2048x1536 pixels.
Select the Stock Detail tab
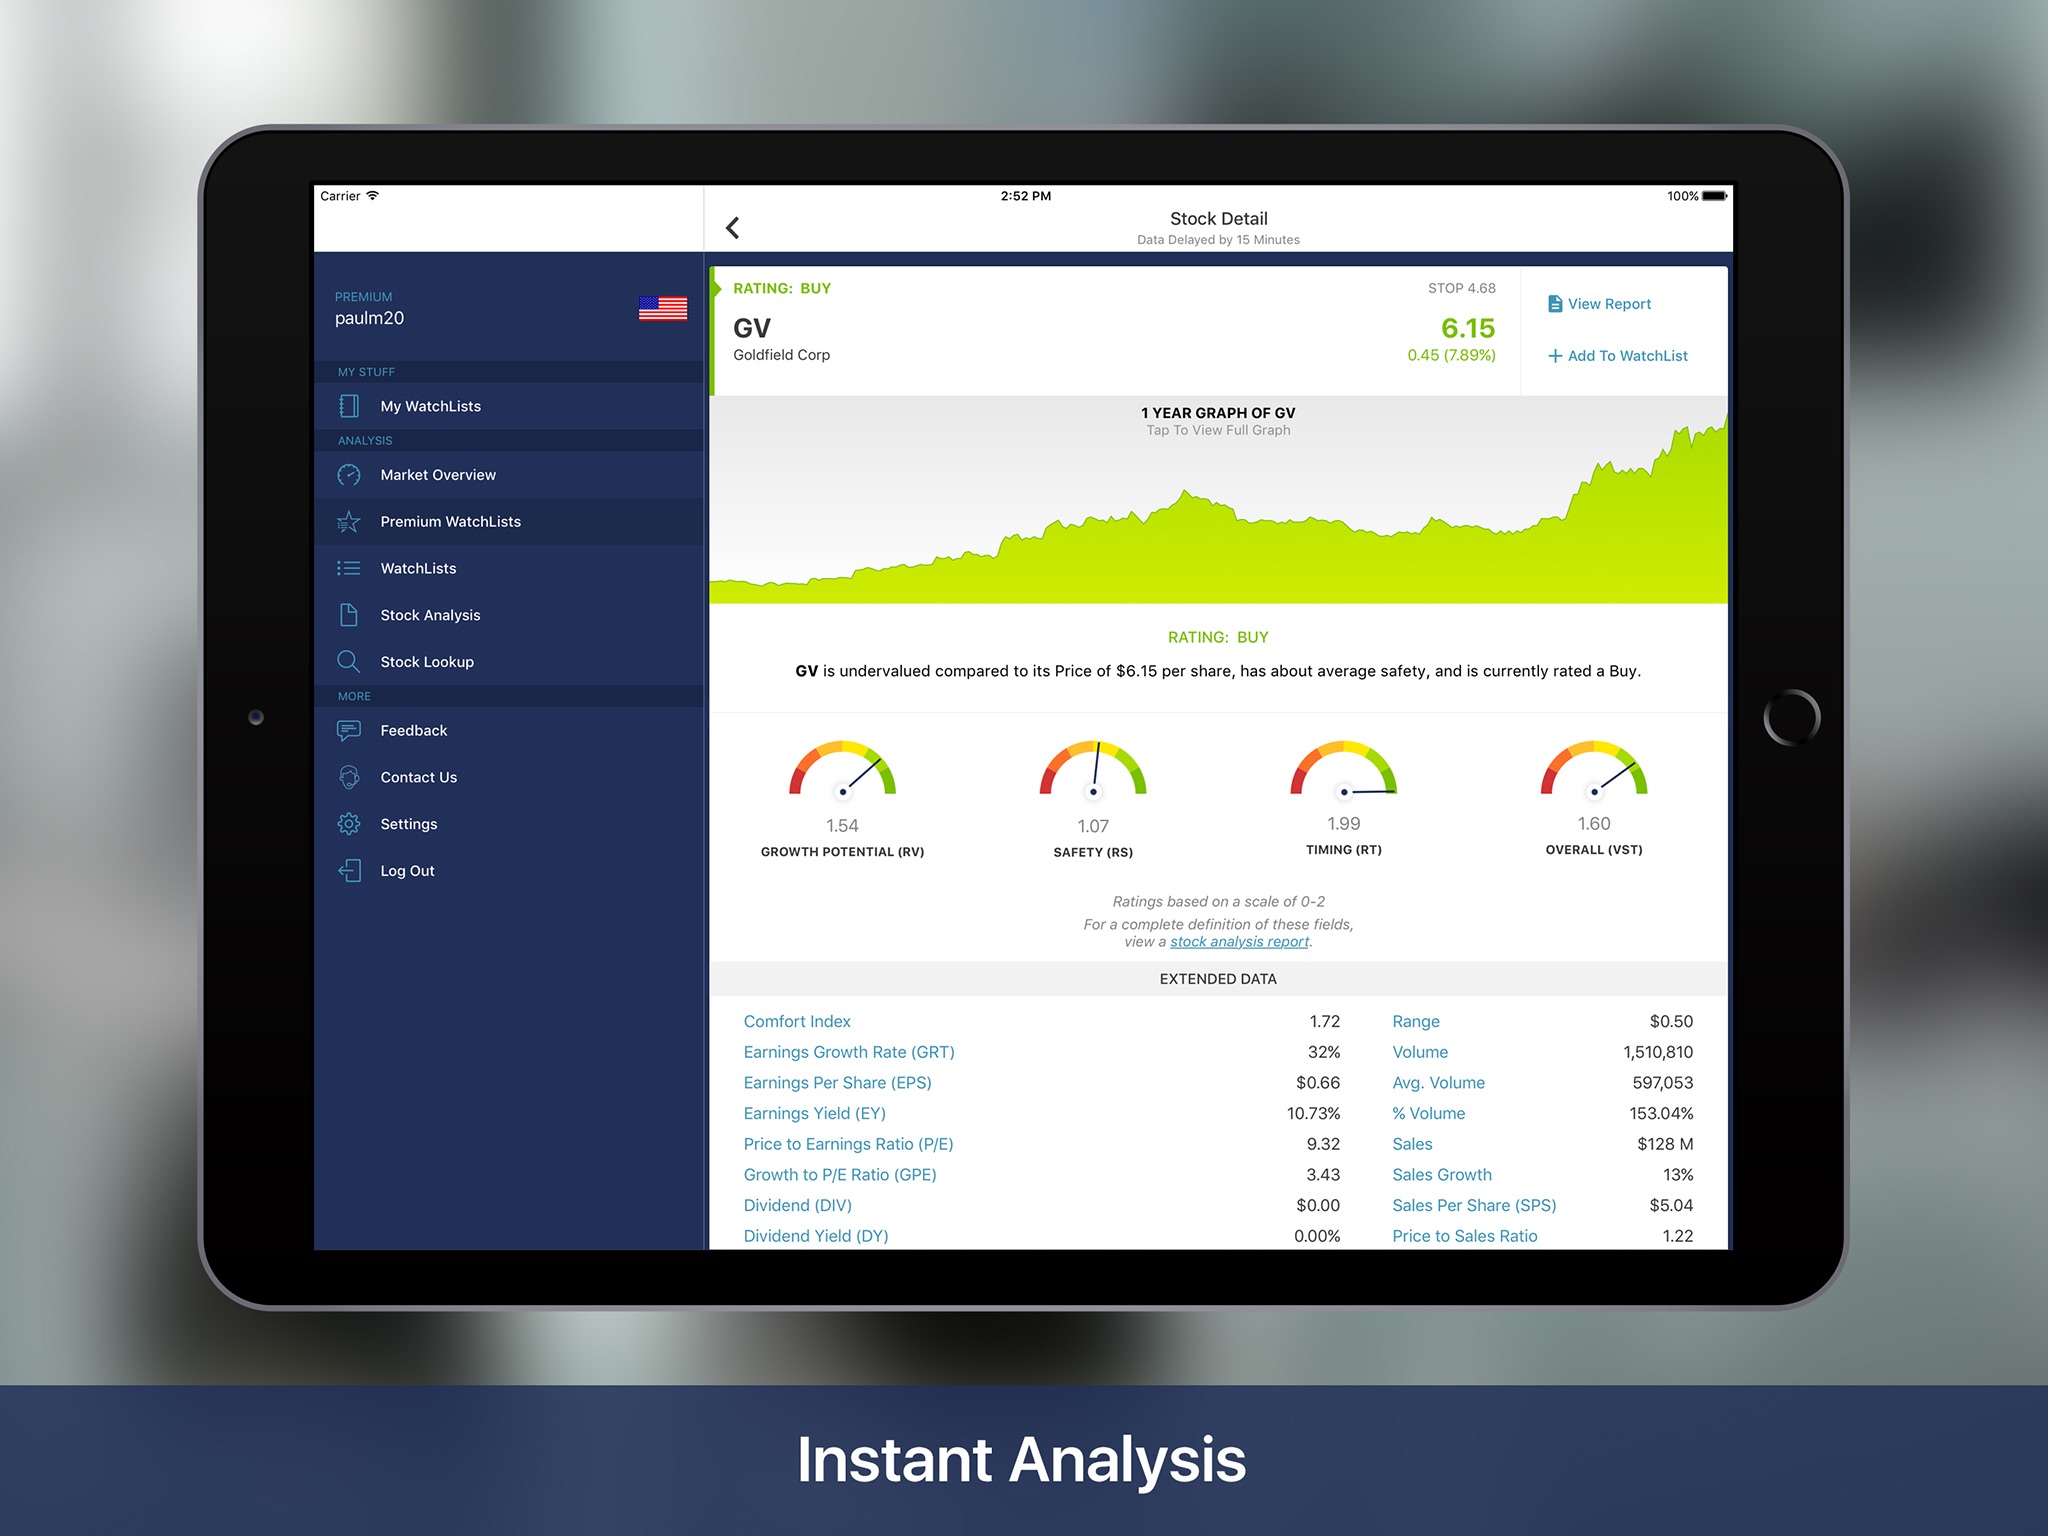click(1219, 219)
